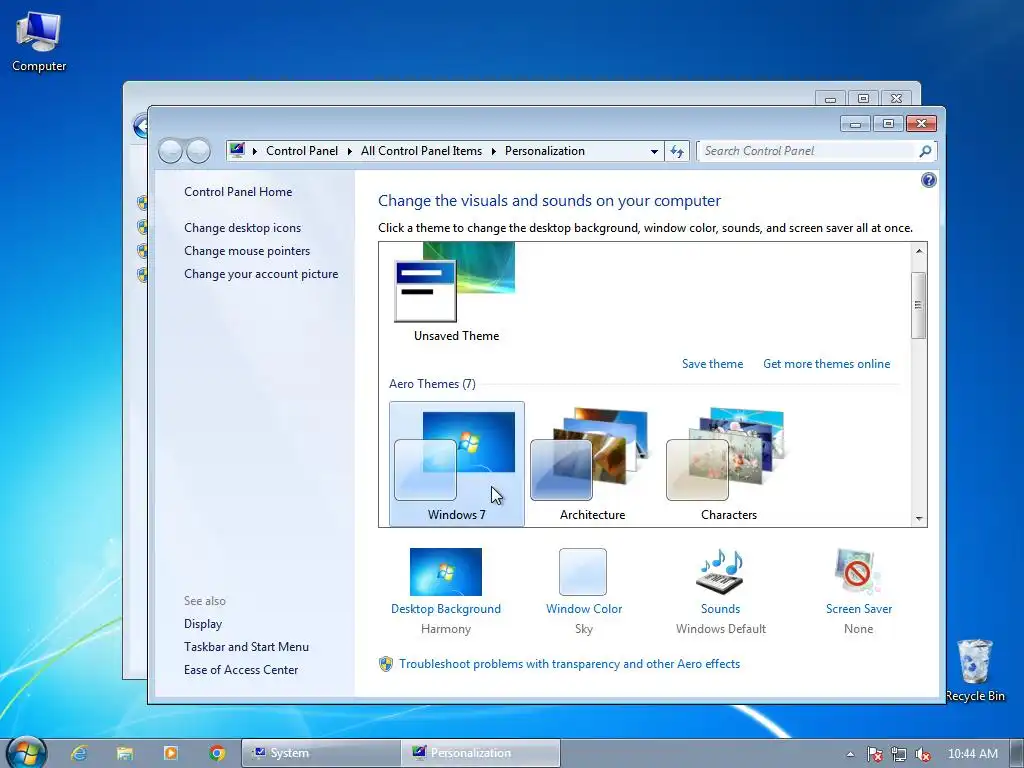Close the background System window

(x=896, y=99)
